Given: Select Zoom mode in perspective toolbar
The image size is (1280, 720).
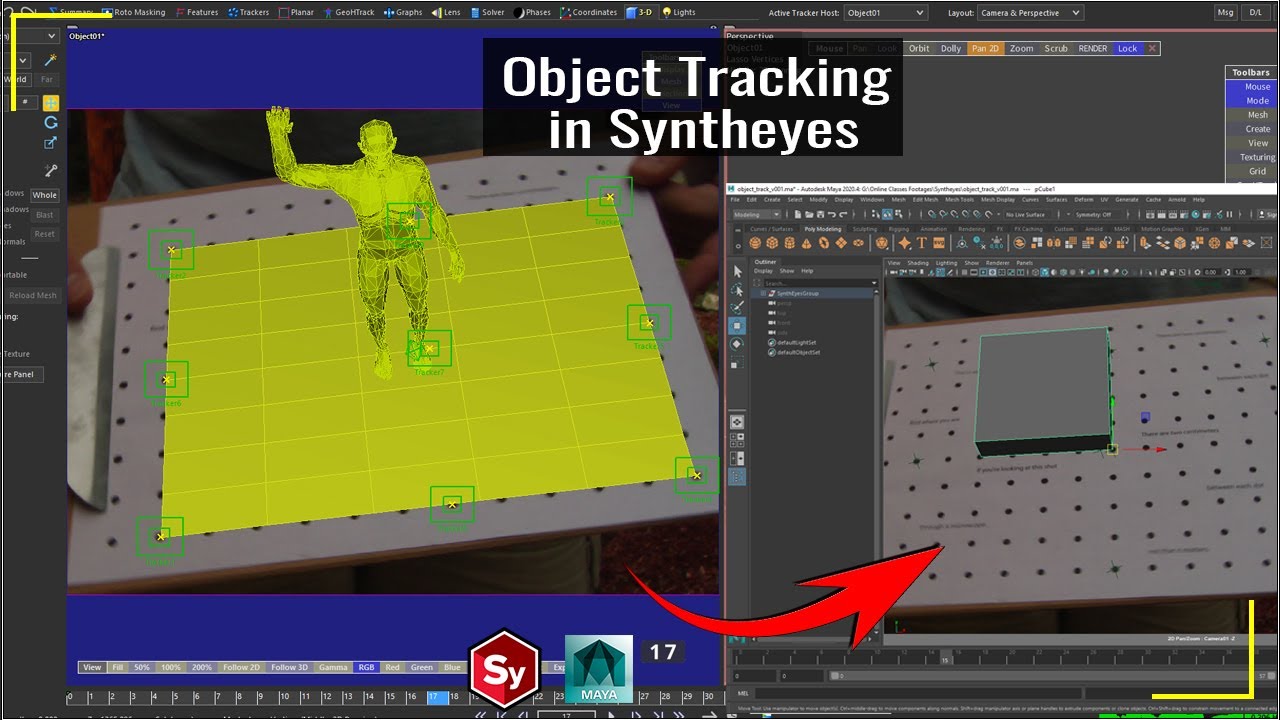Looking at the screenshot, I should (1021, 48).
